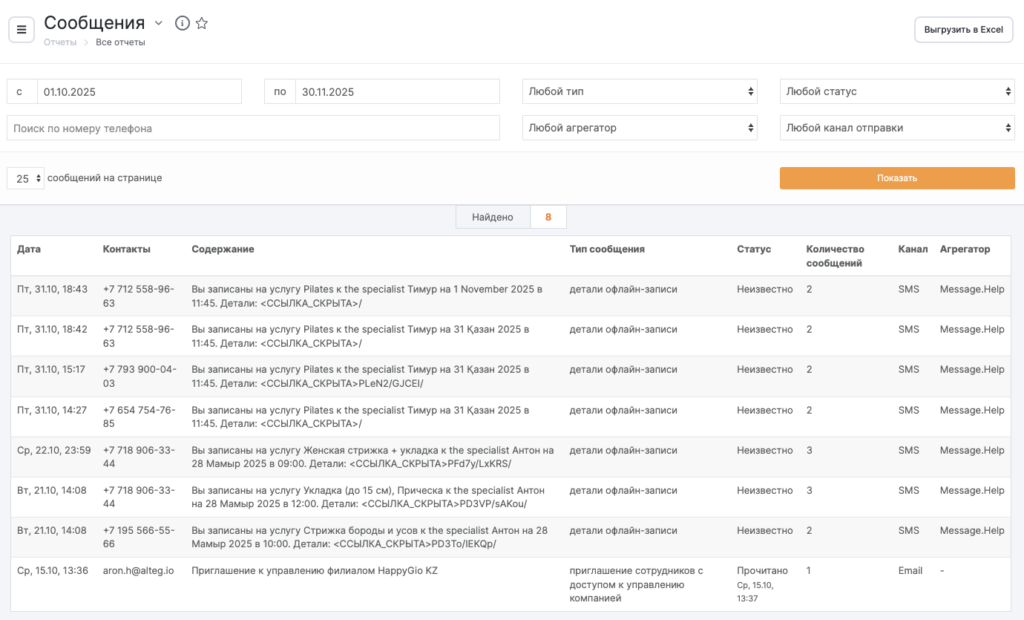Open the Любой тип dropdown
Screen dimensions: 1024x620
click(640, 91)
